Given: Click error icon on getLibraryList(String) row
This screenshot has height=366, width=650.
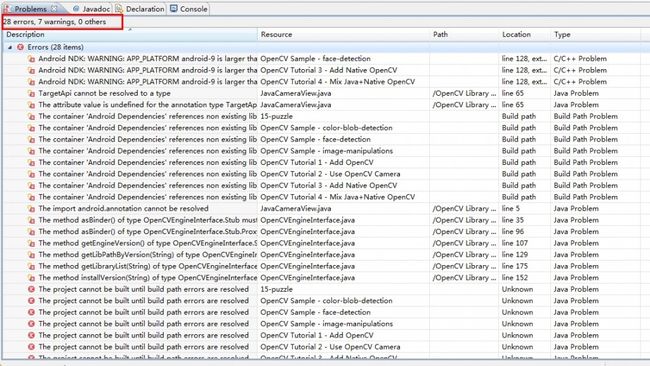Looking at the screenshot, I should (31, 266).
